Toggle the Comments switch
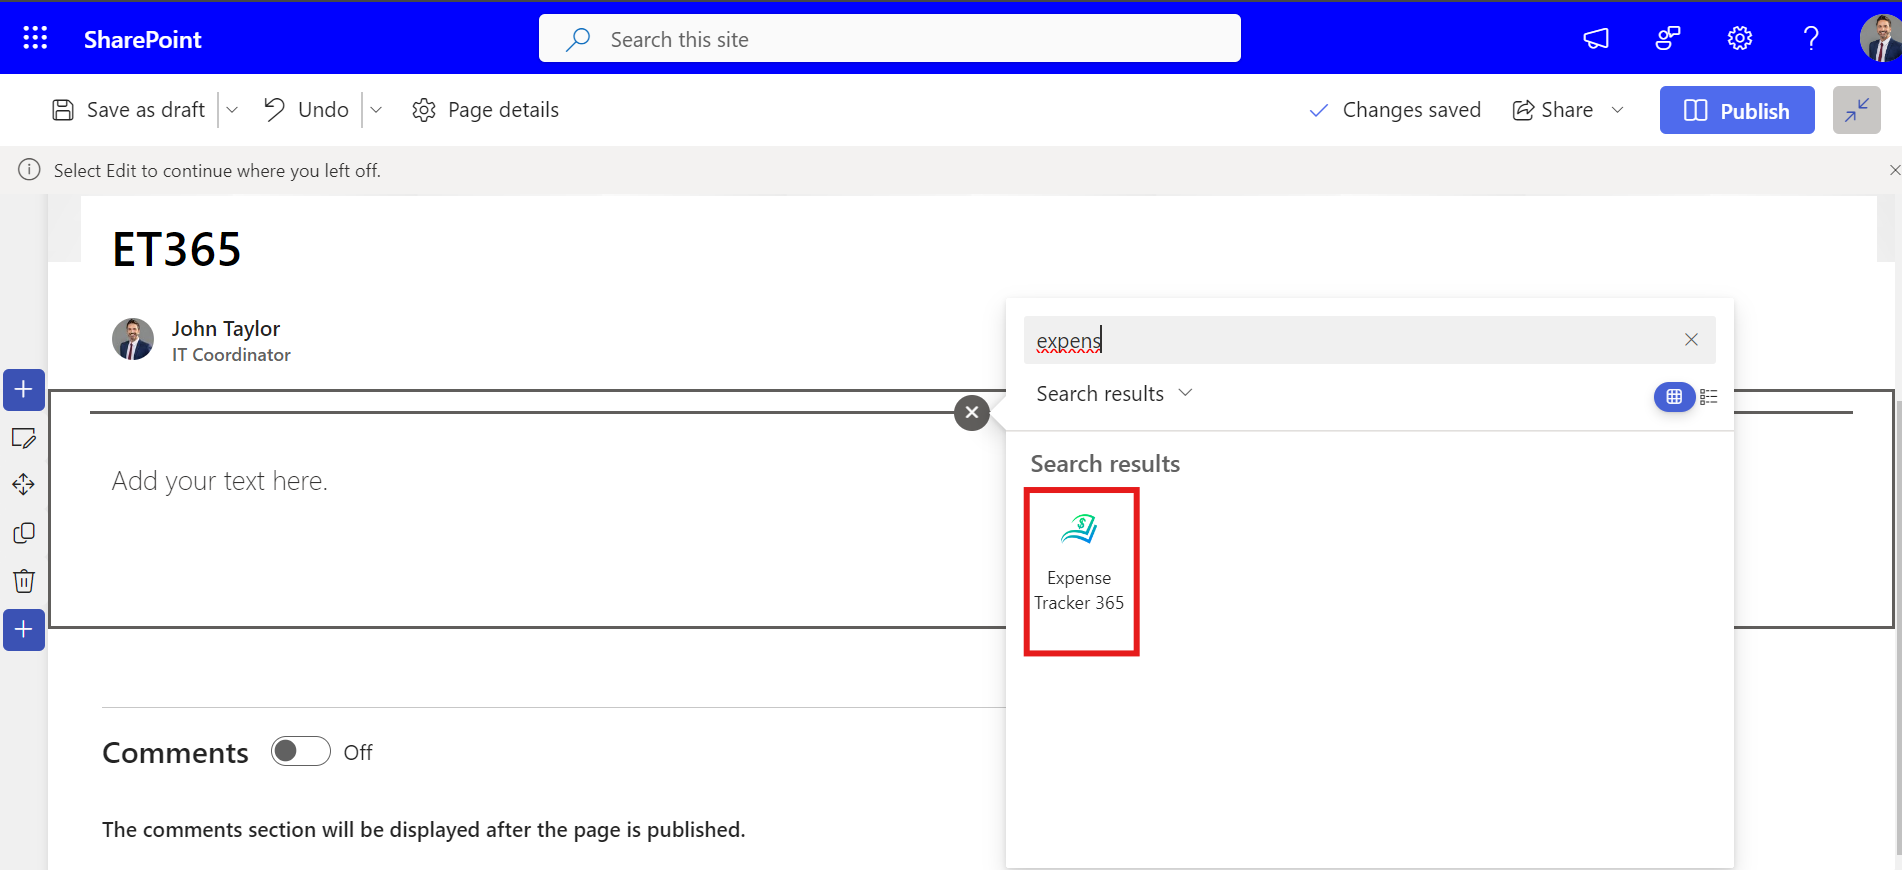1902x870 pixels. pyautogui.click(x=301, y=751)
